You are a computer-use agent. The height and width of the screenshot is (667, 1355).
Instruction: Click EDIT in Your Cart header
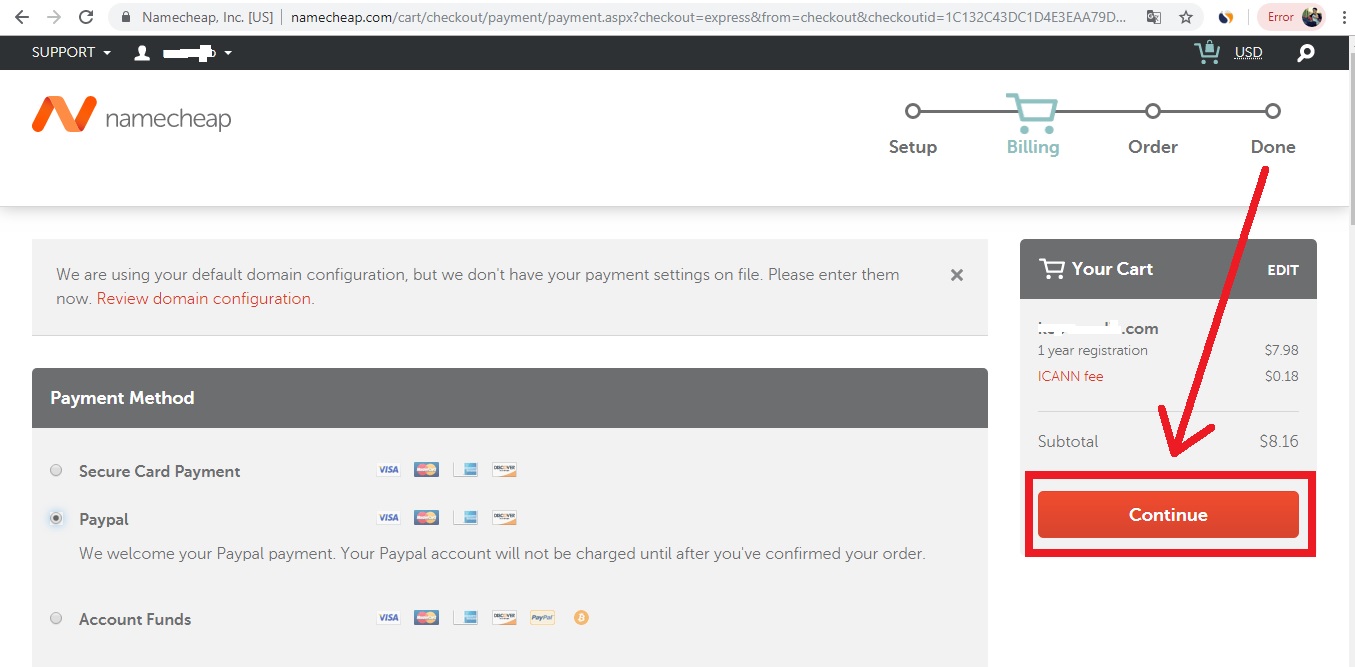[1283, 270]
